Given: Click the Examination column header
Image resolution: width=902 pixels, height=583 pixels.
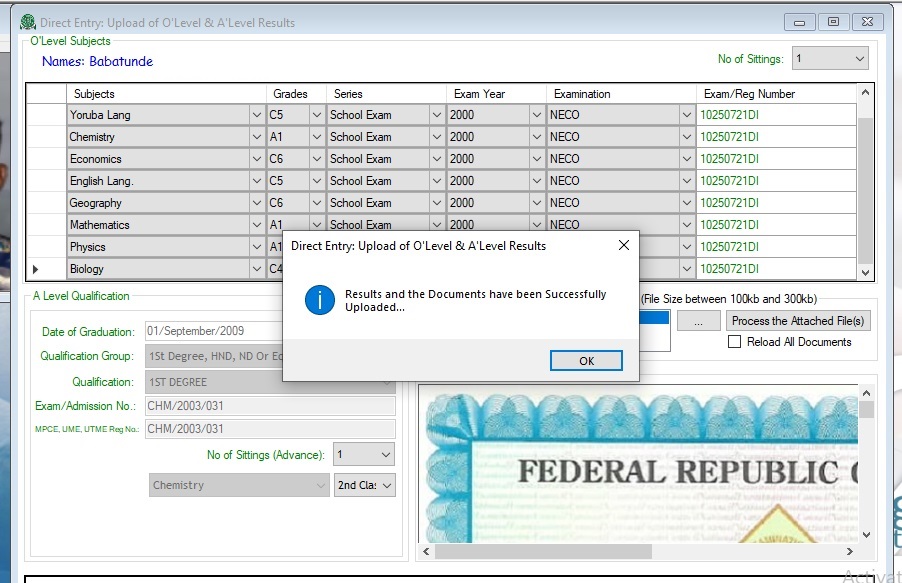Looking at the screenshot, I should point(621,94).
